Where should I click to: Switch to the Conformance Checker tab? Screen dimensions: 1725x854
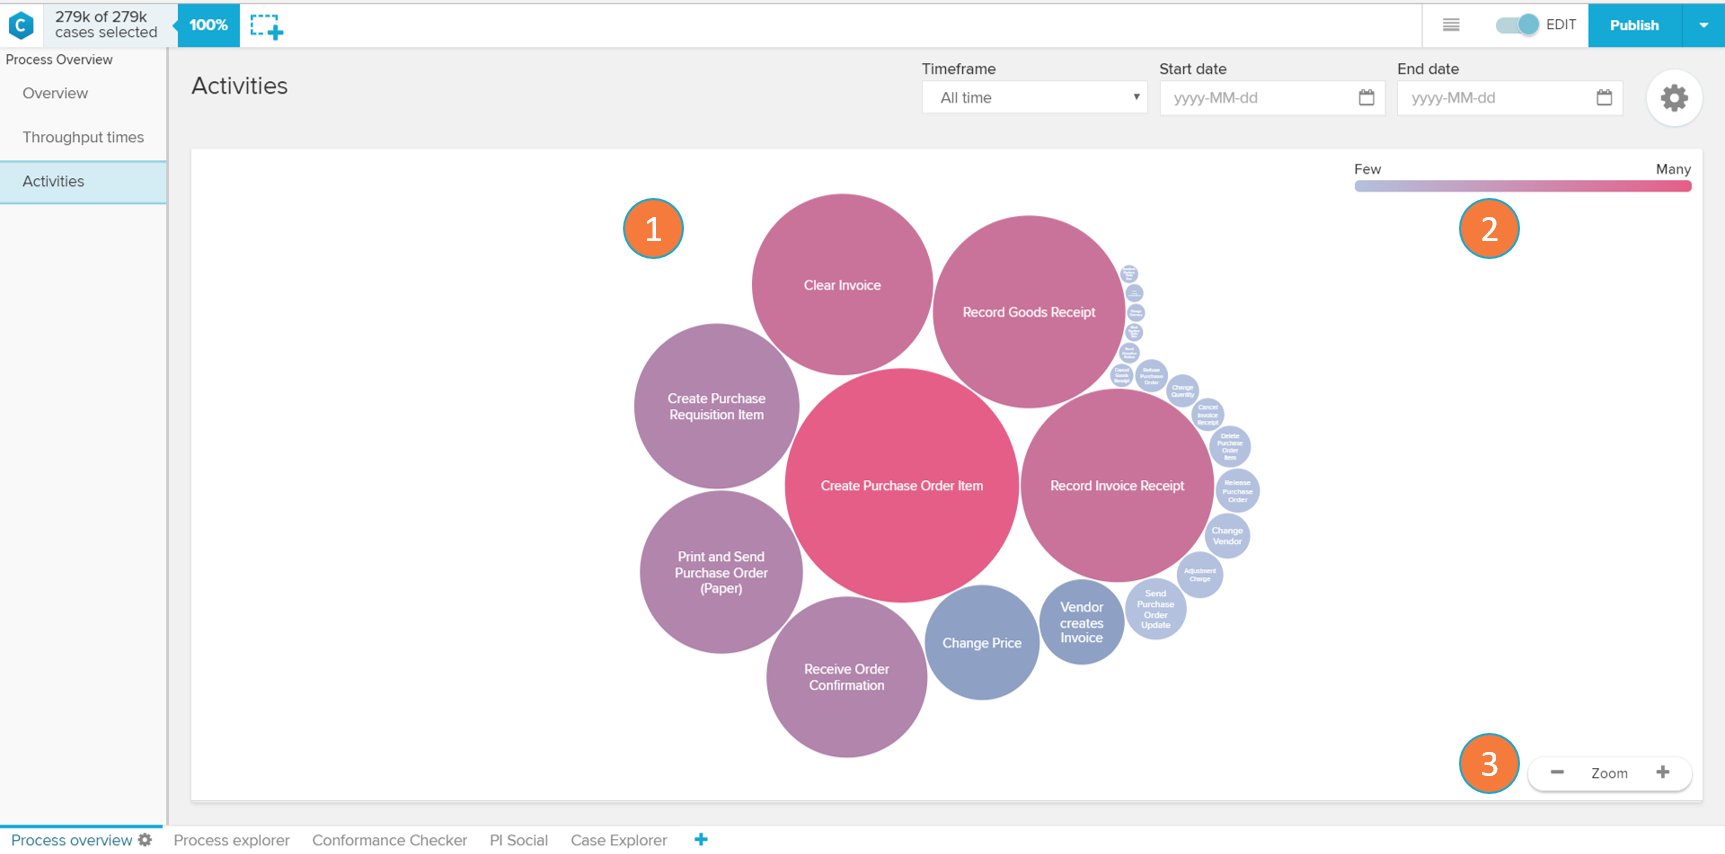click(389, 840)
